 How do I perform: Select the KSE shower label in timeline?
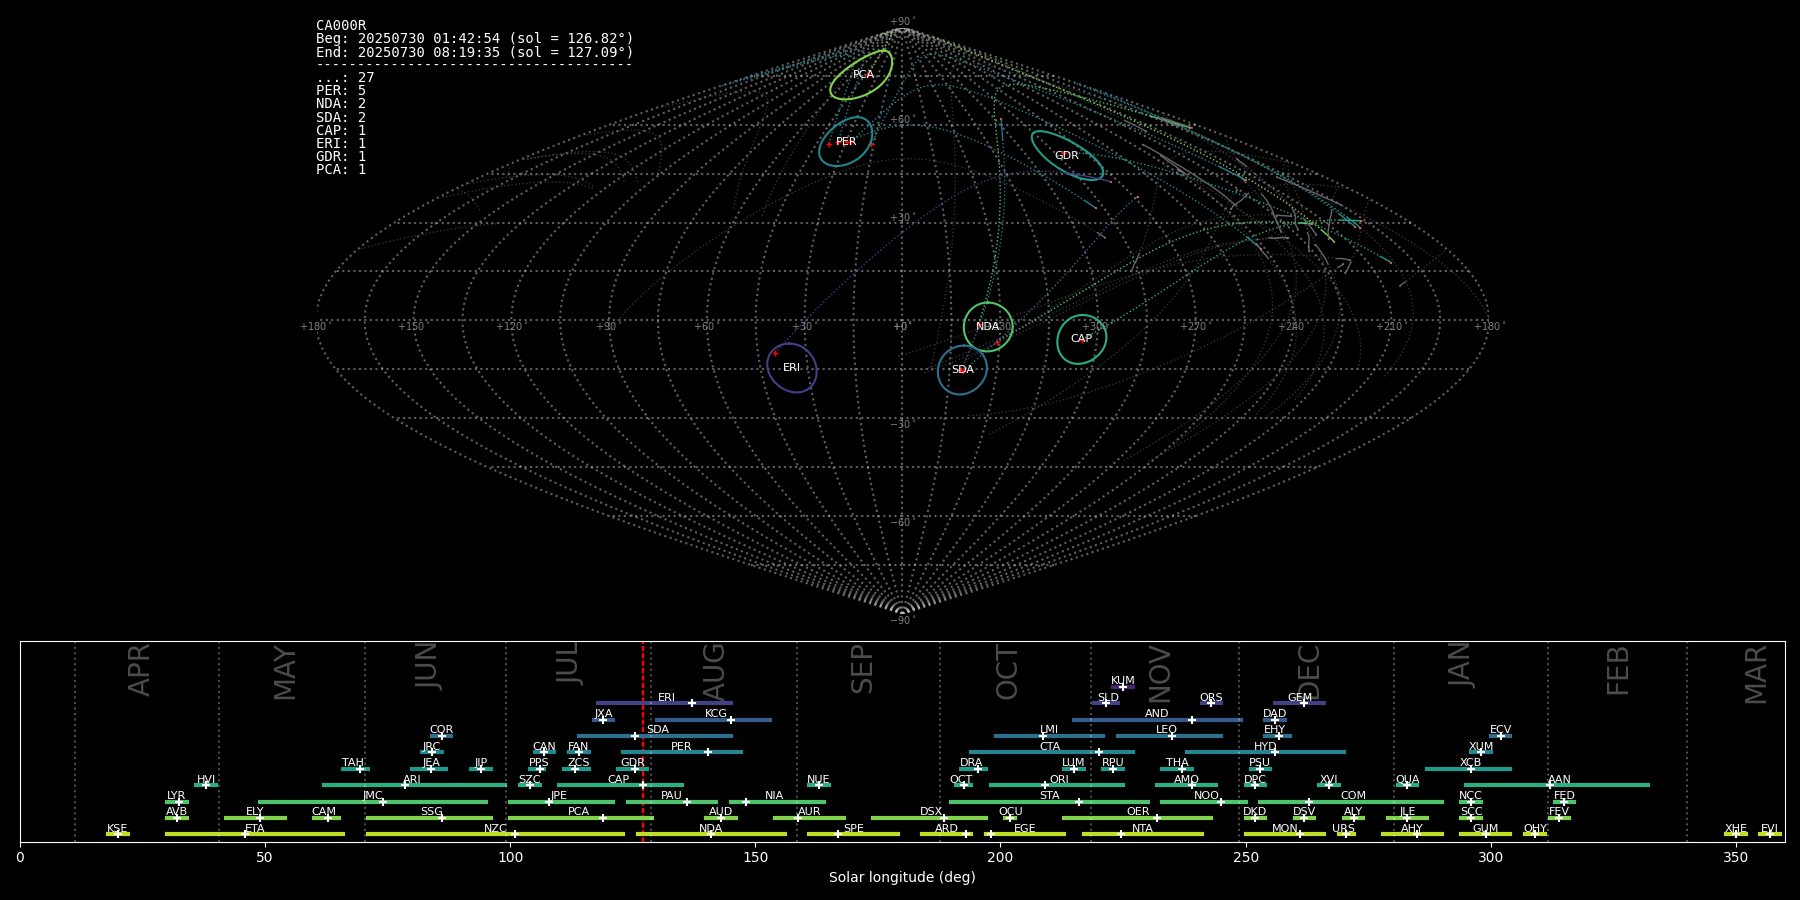tap(118, 829)
